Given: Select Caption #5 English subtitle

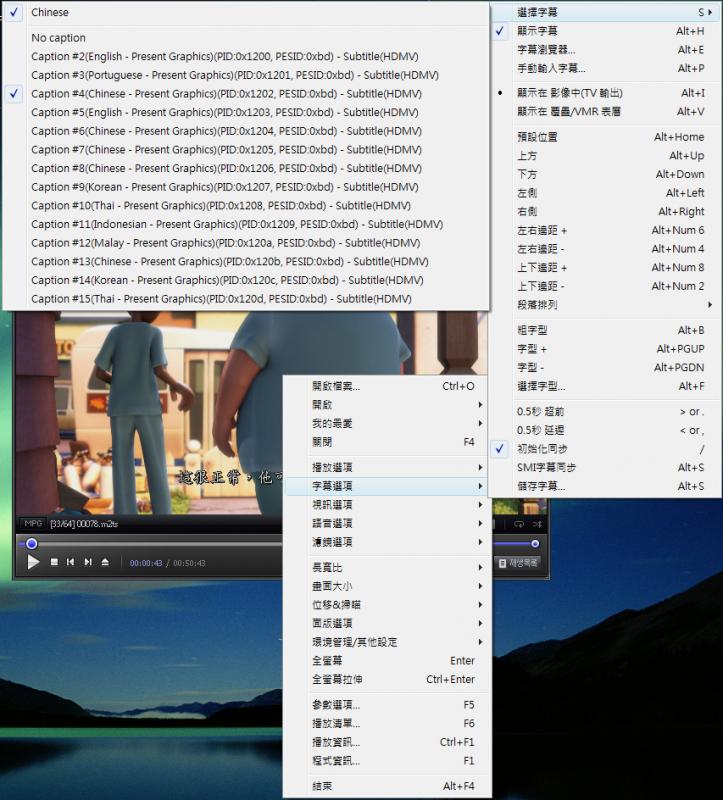Looking at the screenshot, I should 246,112.
